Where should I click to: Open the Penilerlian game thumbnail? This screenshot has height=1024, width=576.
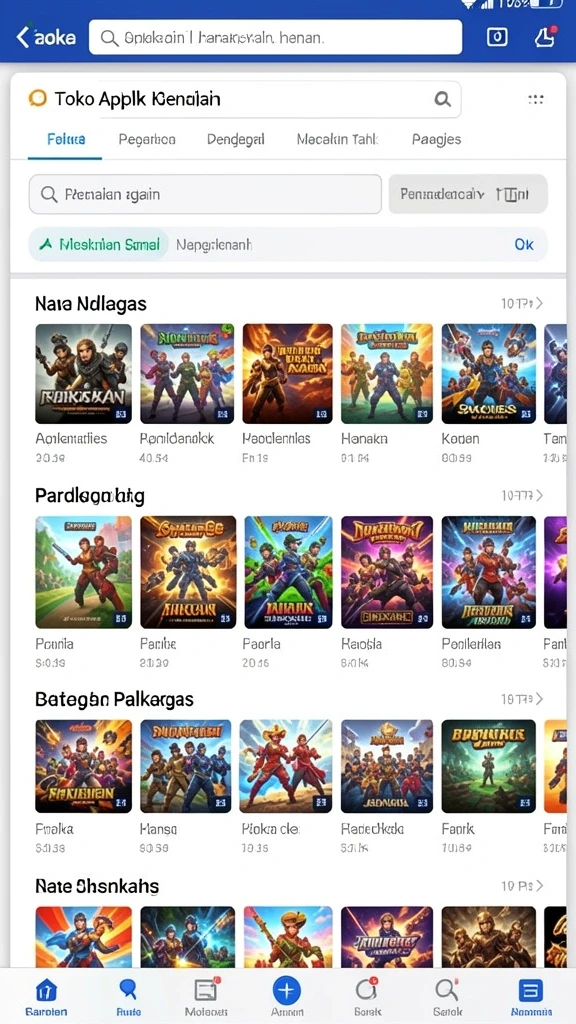488,572
